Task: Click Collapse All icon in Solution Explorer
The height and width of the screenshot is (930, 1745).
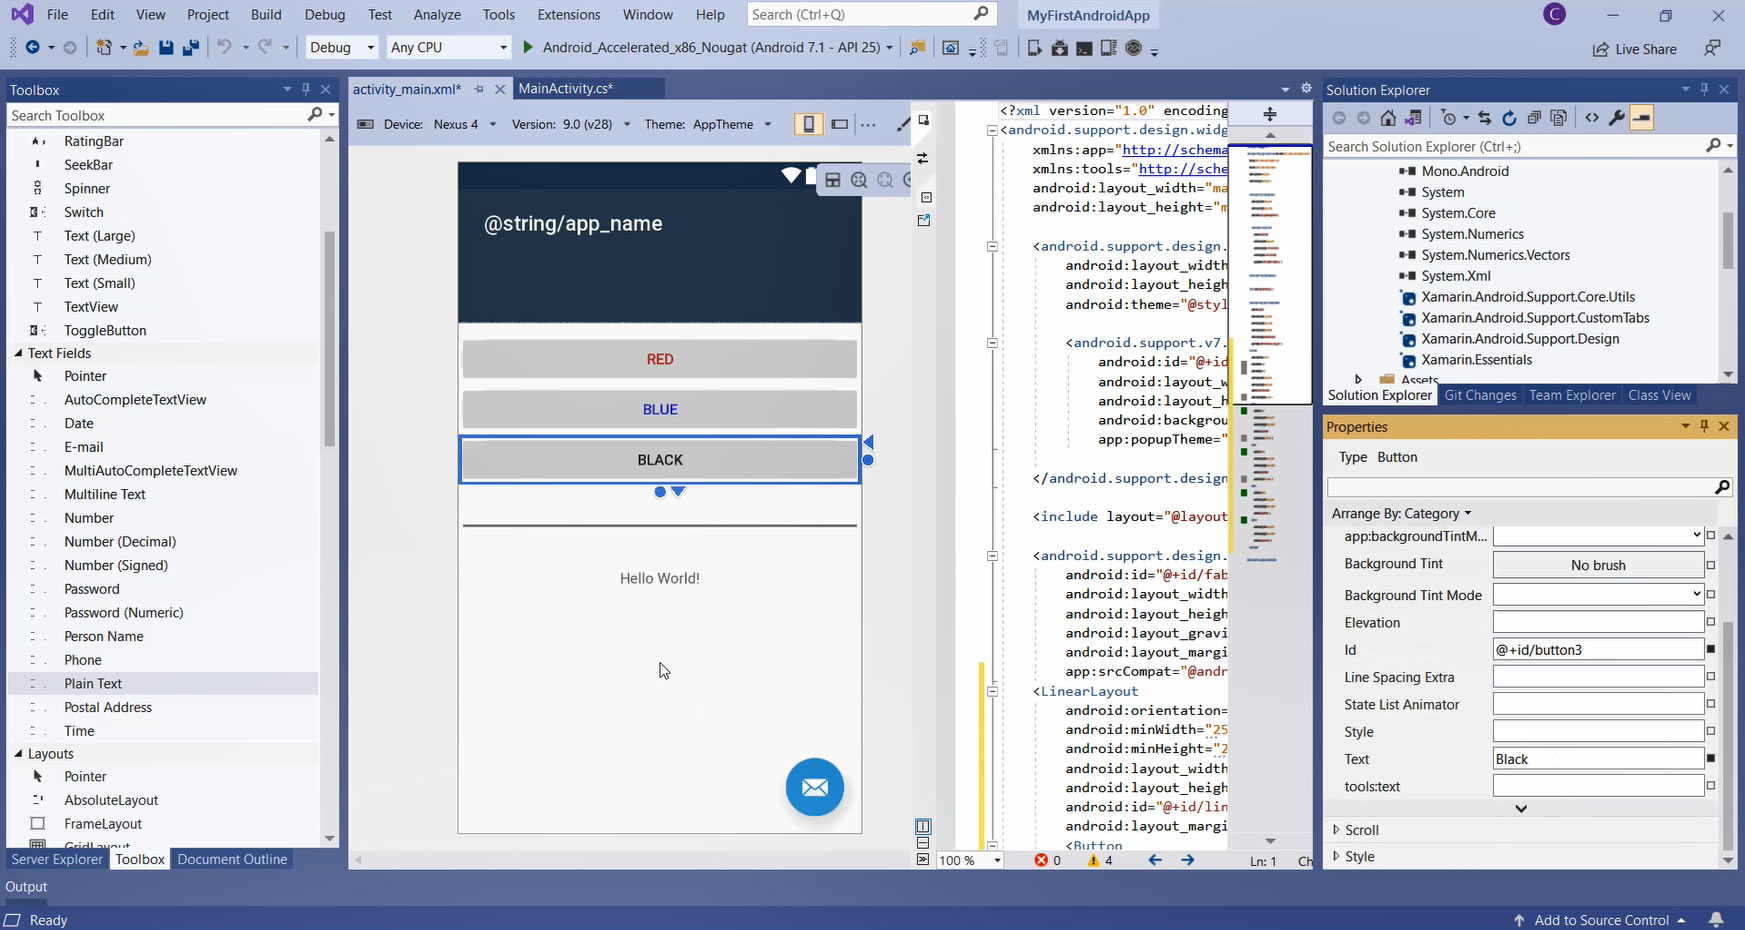Action: (1534, 118)
